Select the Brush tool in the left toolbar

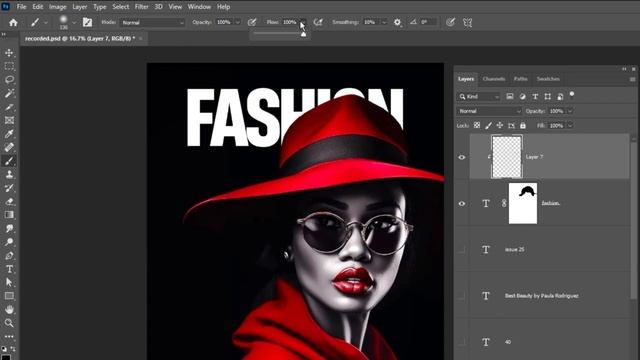[9, 161]
